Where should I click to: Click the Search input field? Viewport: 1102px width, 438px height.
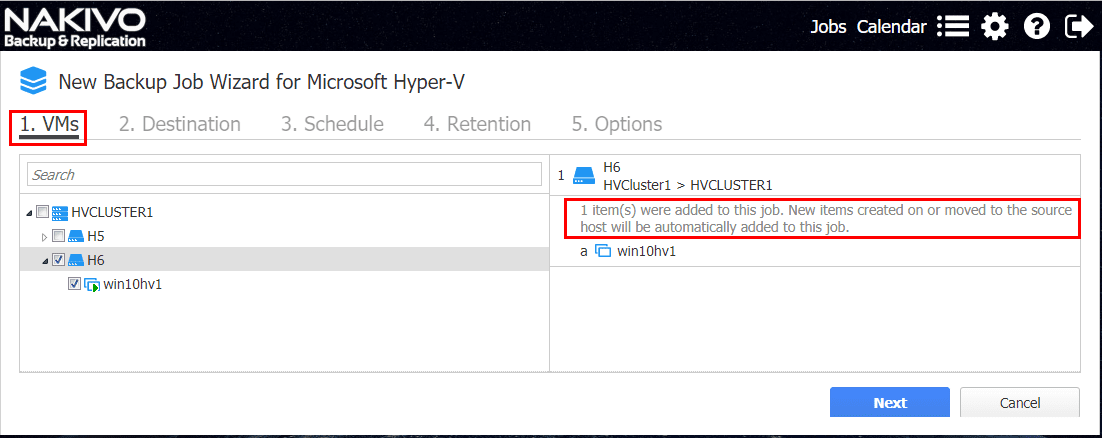click(x=284, y=175)
